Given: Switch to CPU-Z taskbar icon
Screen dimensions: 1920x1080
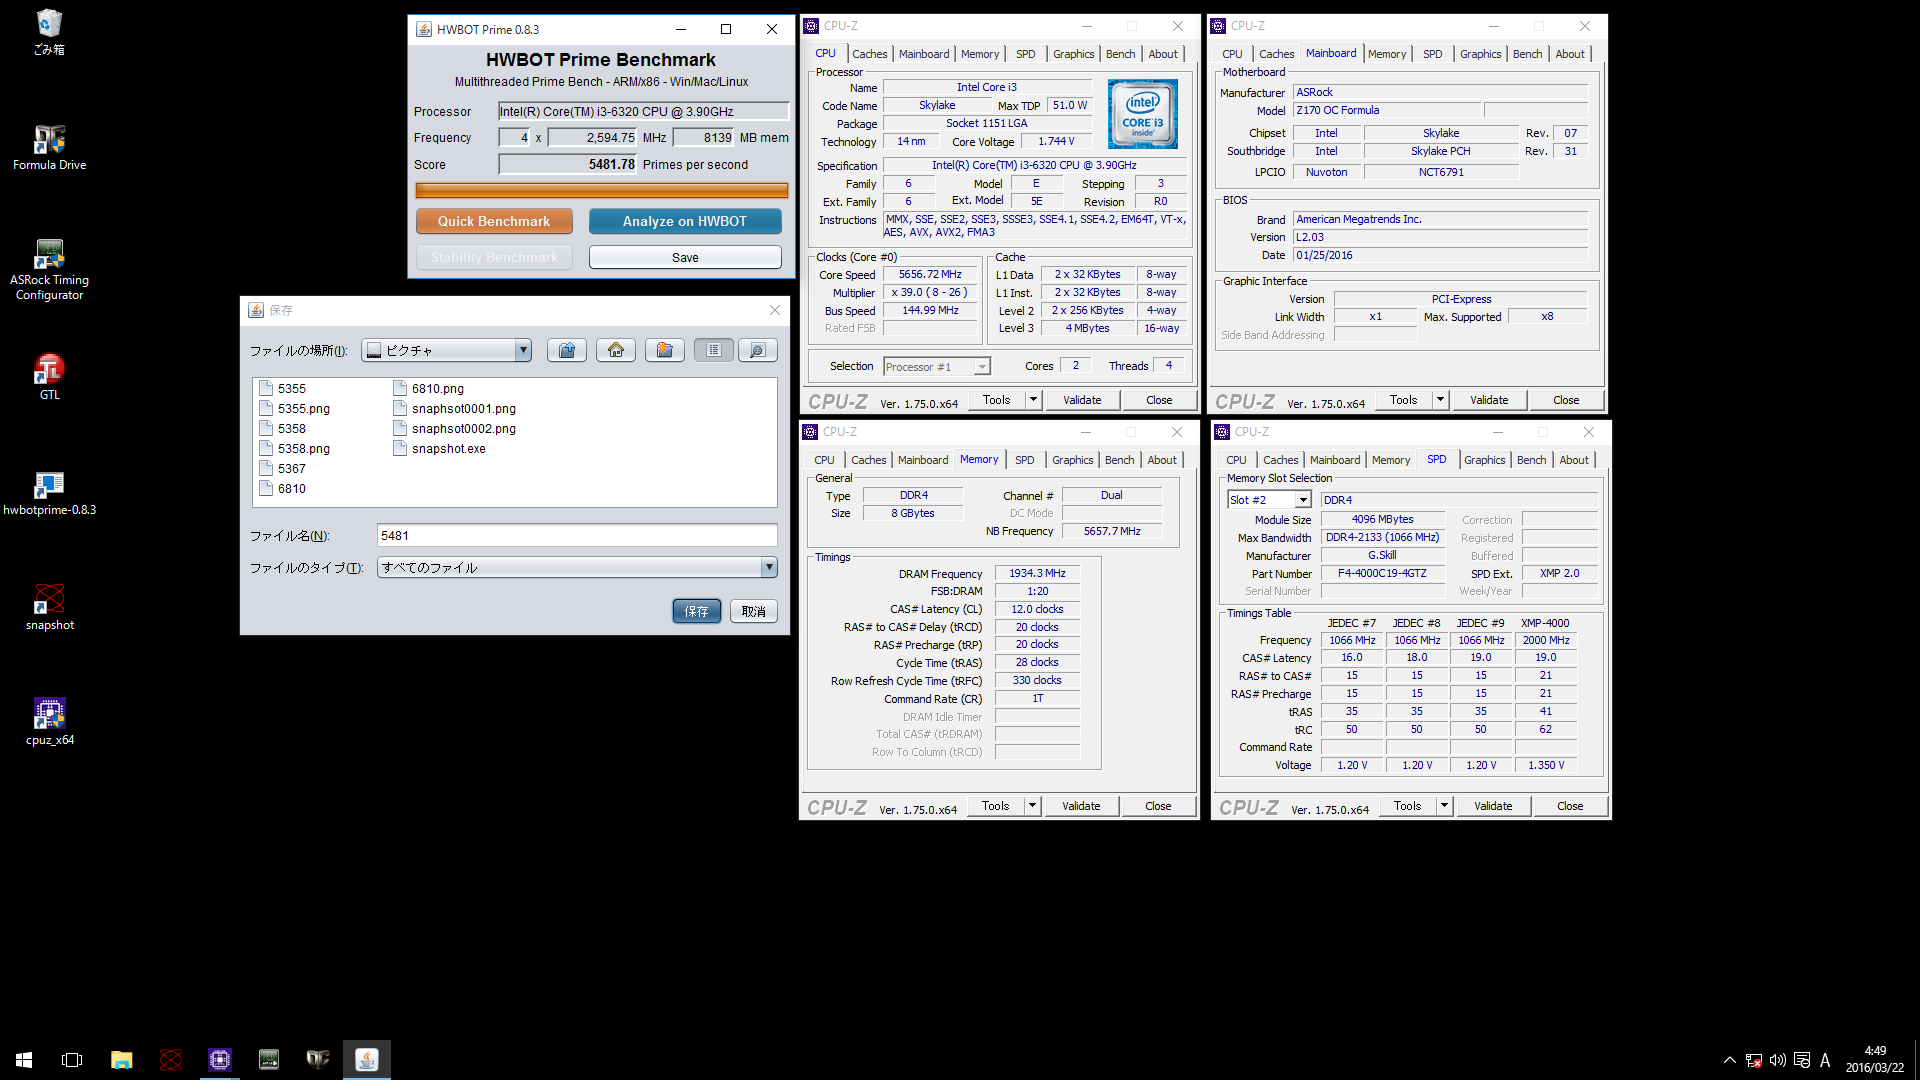Looking at the screenshot, I should click(x=219, y=1059).
